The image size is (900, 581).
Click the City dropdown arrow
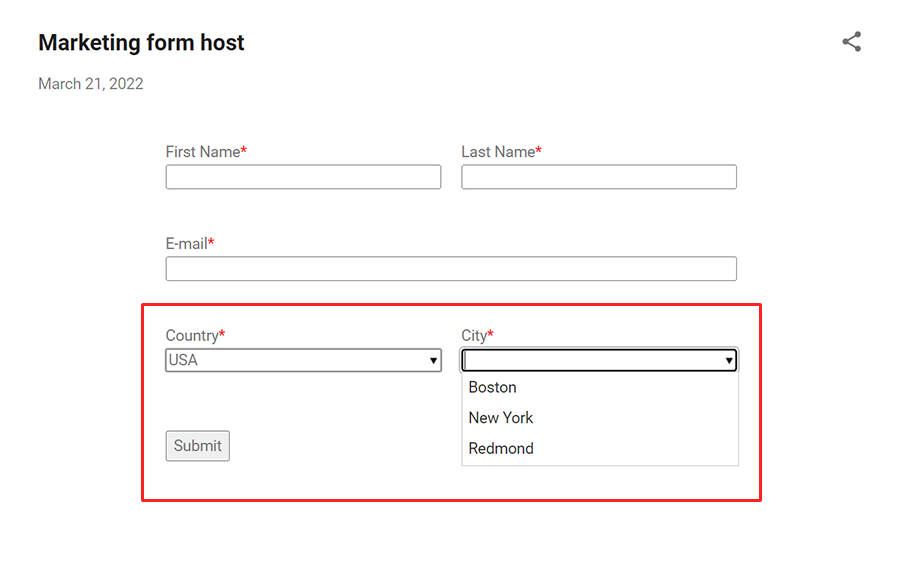[x=727, y=360]
